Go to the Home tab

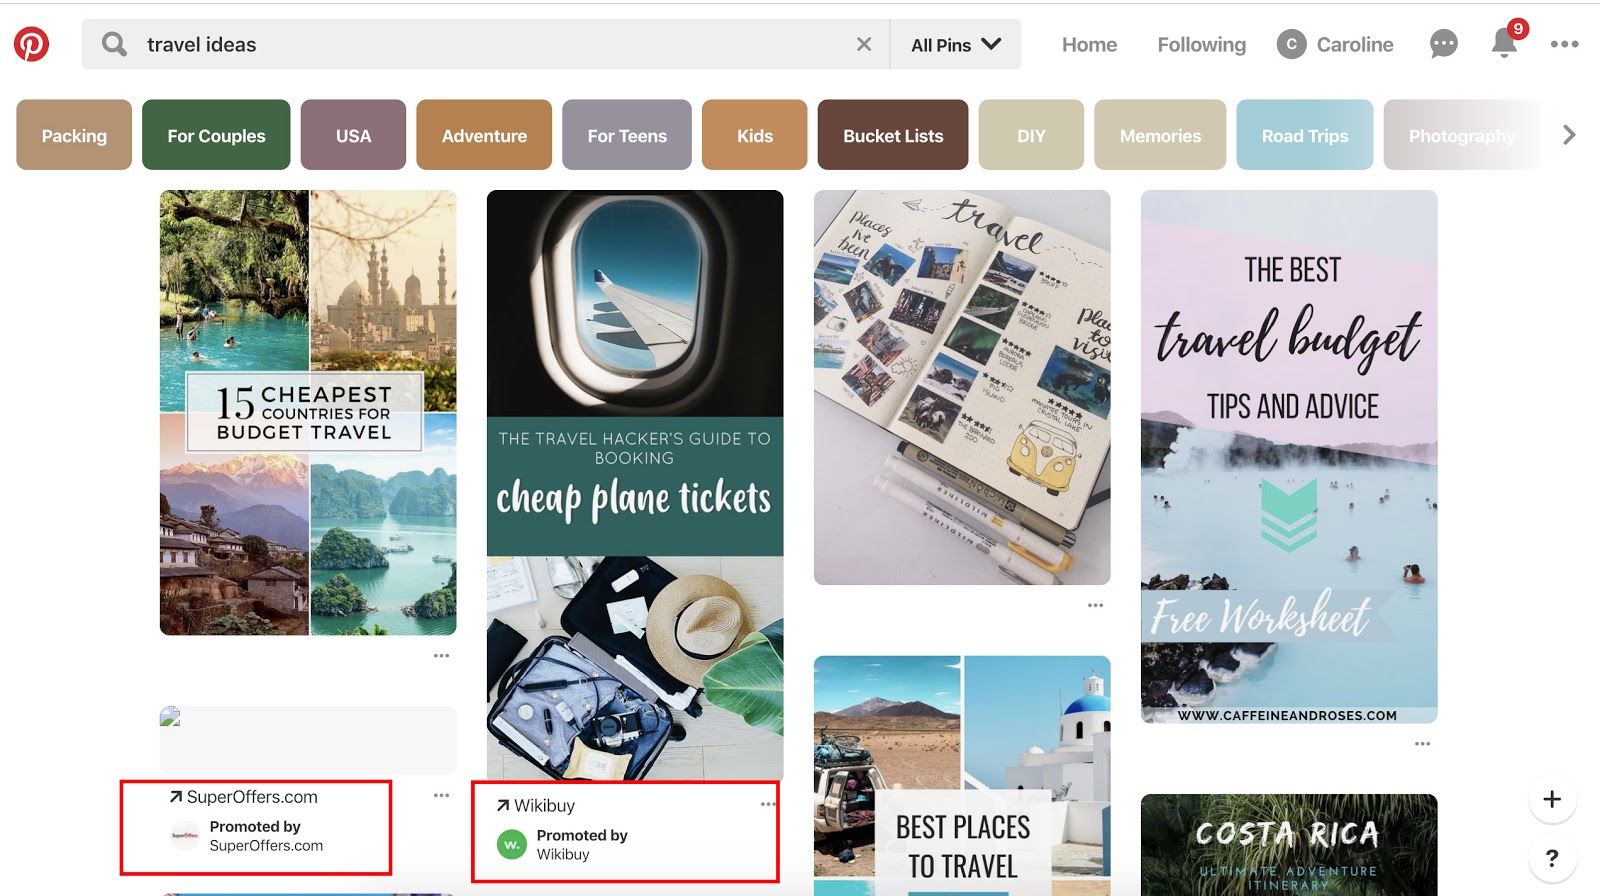1089,45
